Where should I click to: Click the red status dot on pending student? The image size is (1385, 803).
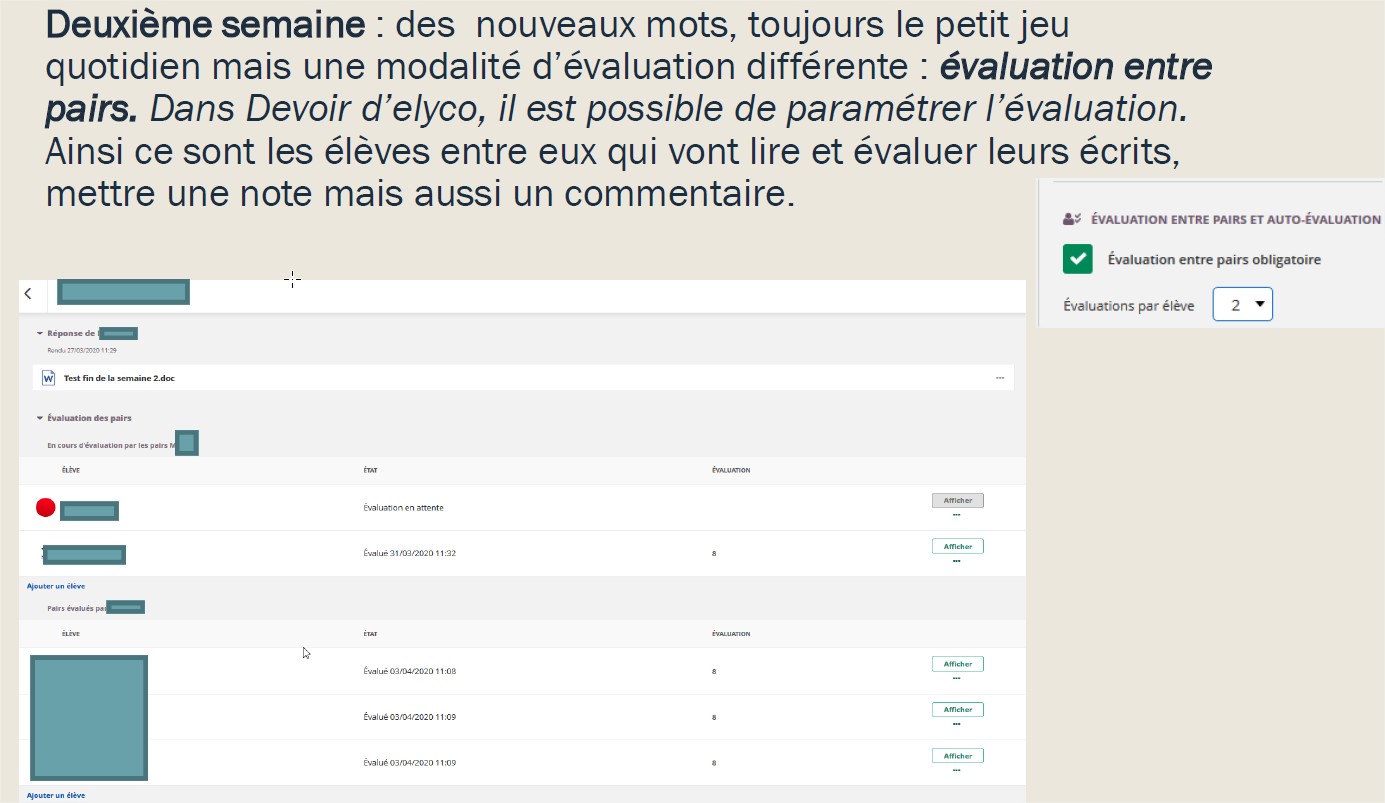click(x=45, y=508)
